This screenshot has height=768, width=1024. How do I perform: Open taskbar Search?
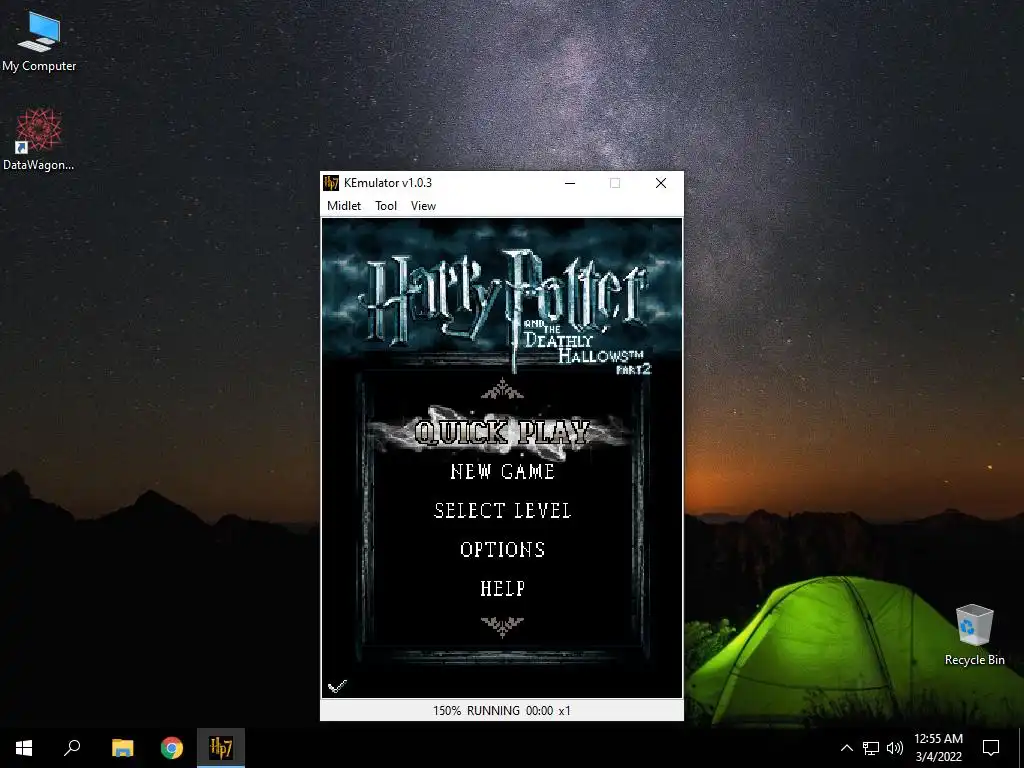pos(72,748)
